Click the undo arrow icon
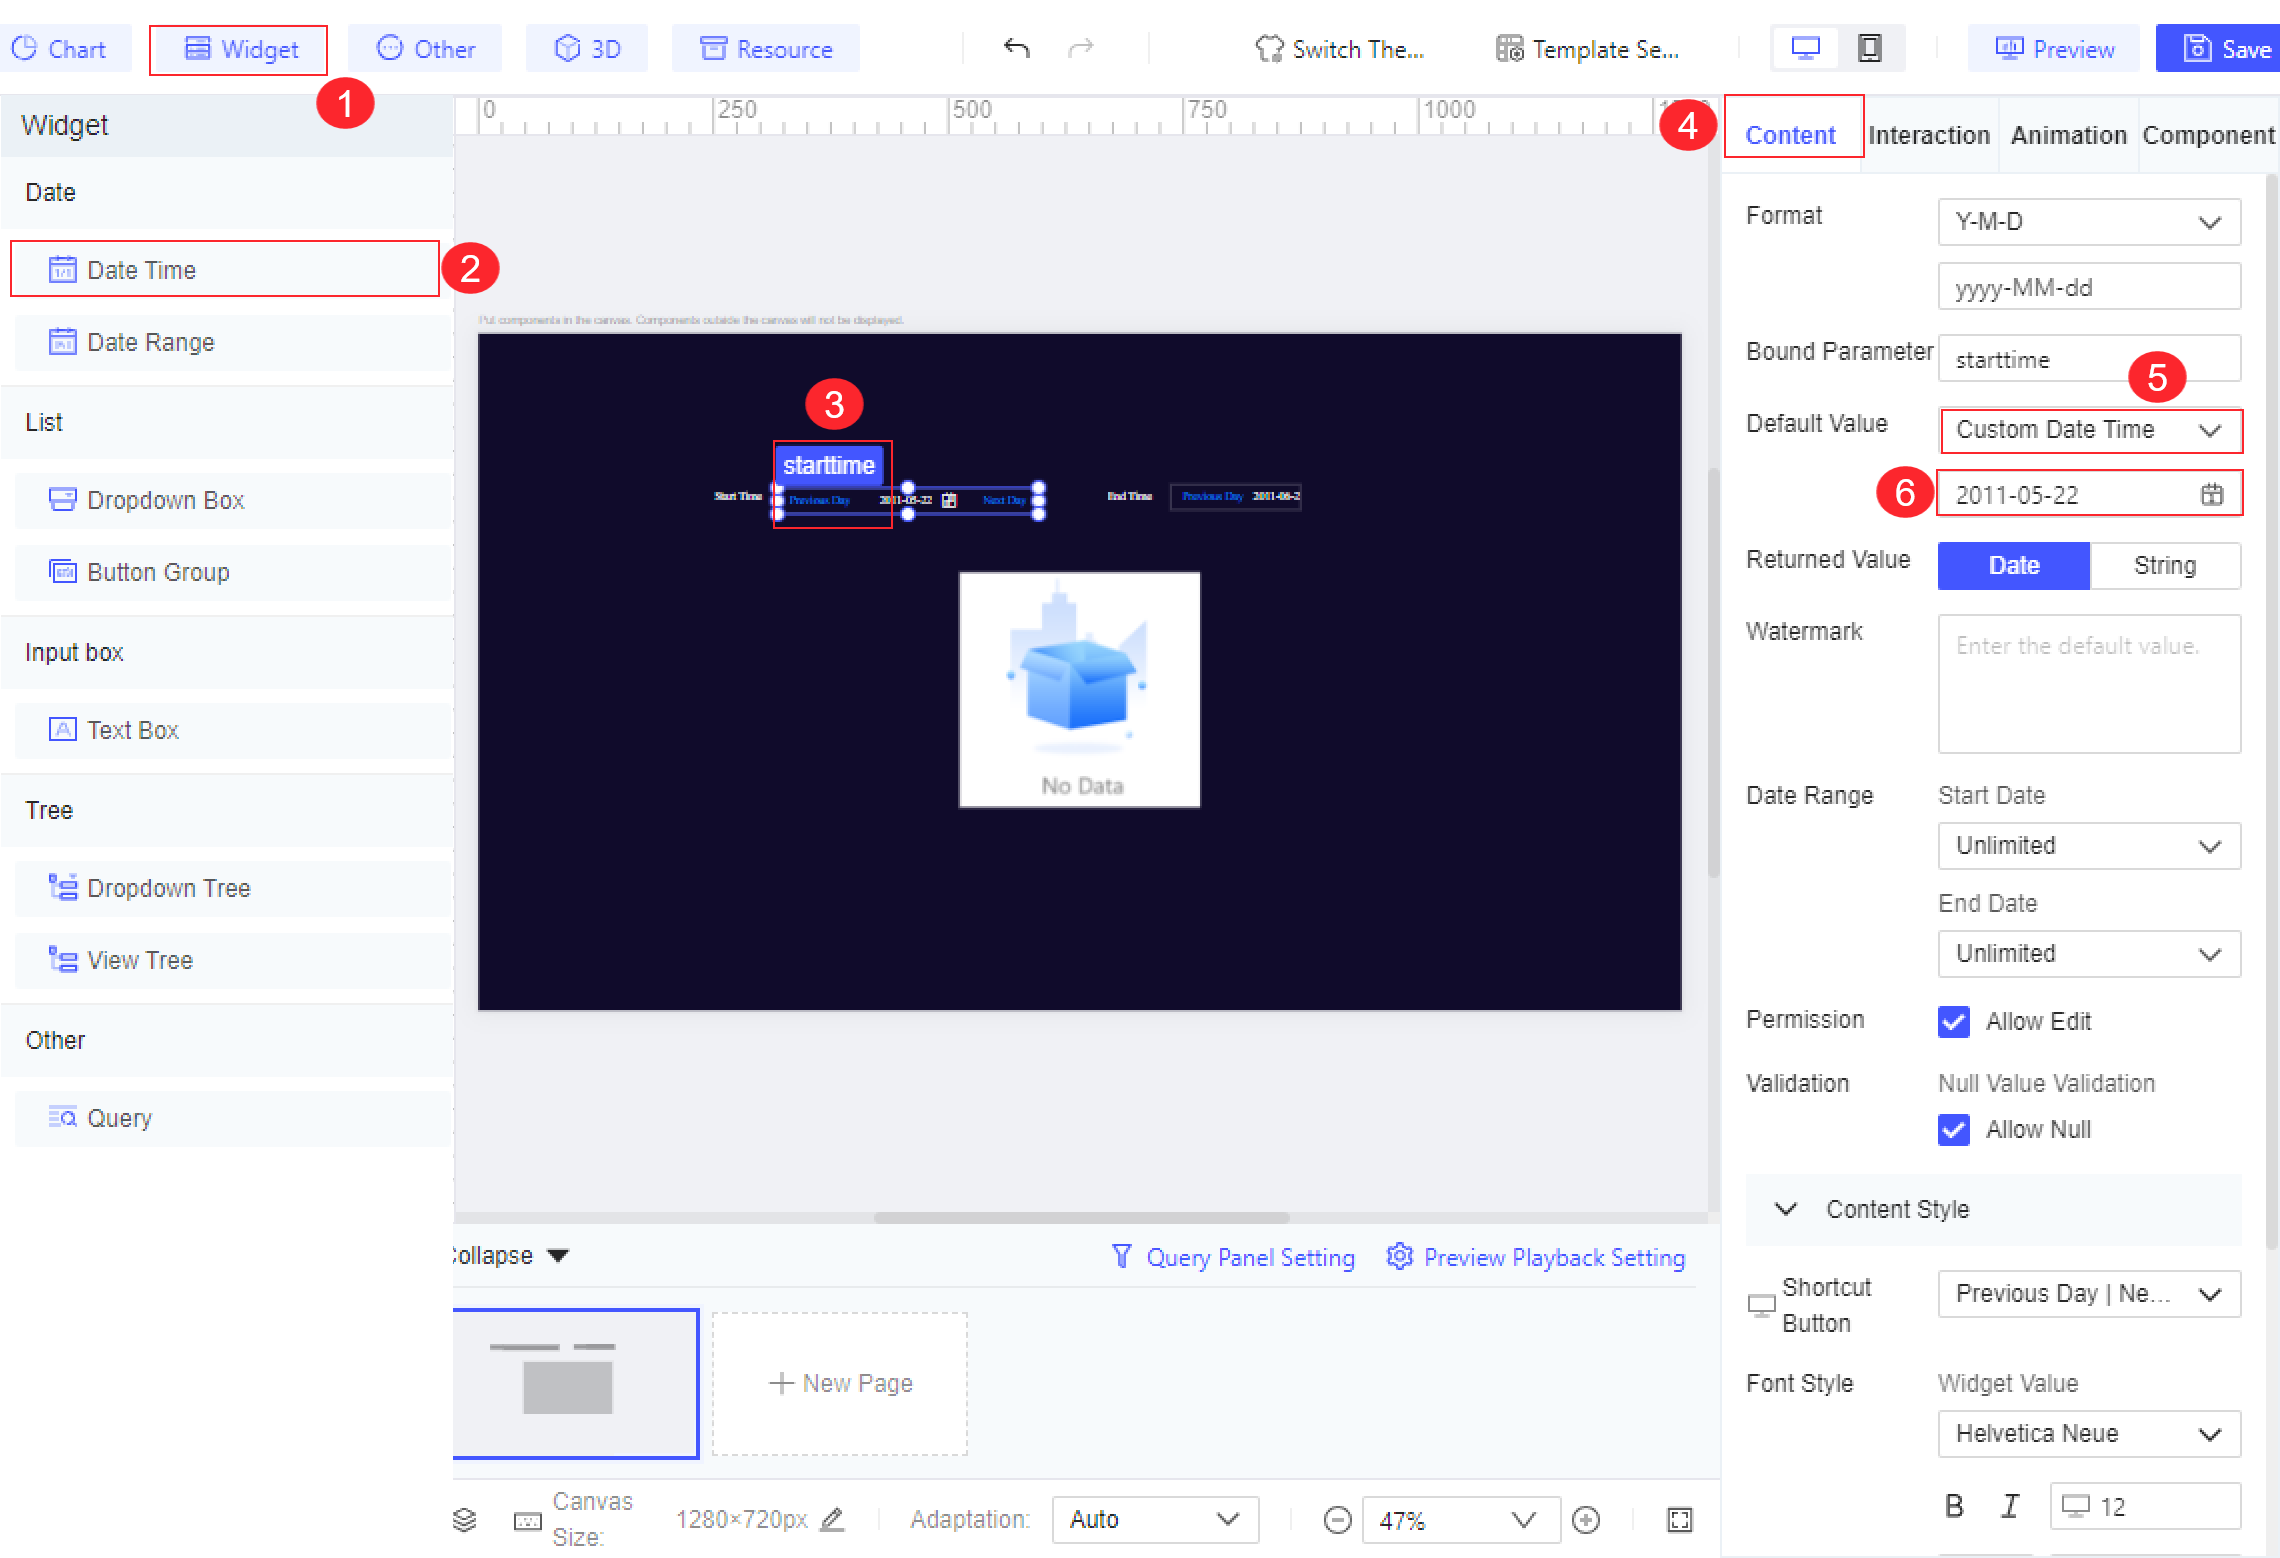Screen dimensions: 2280x1558 [1016, 48]
